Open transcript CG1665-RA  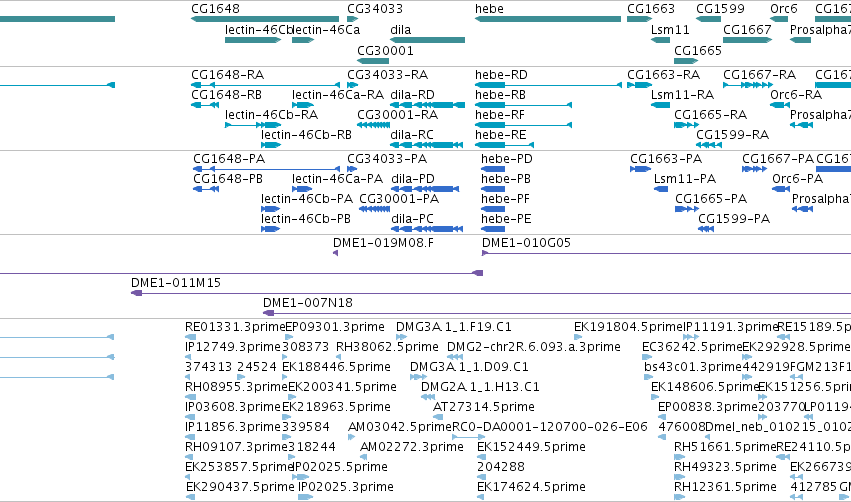click(x=710, y=115)
